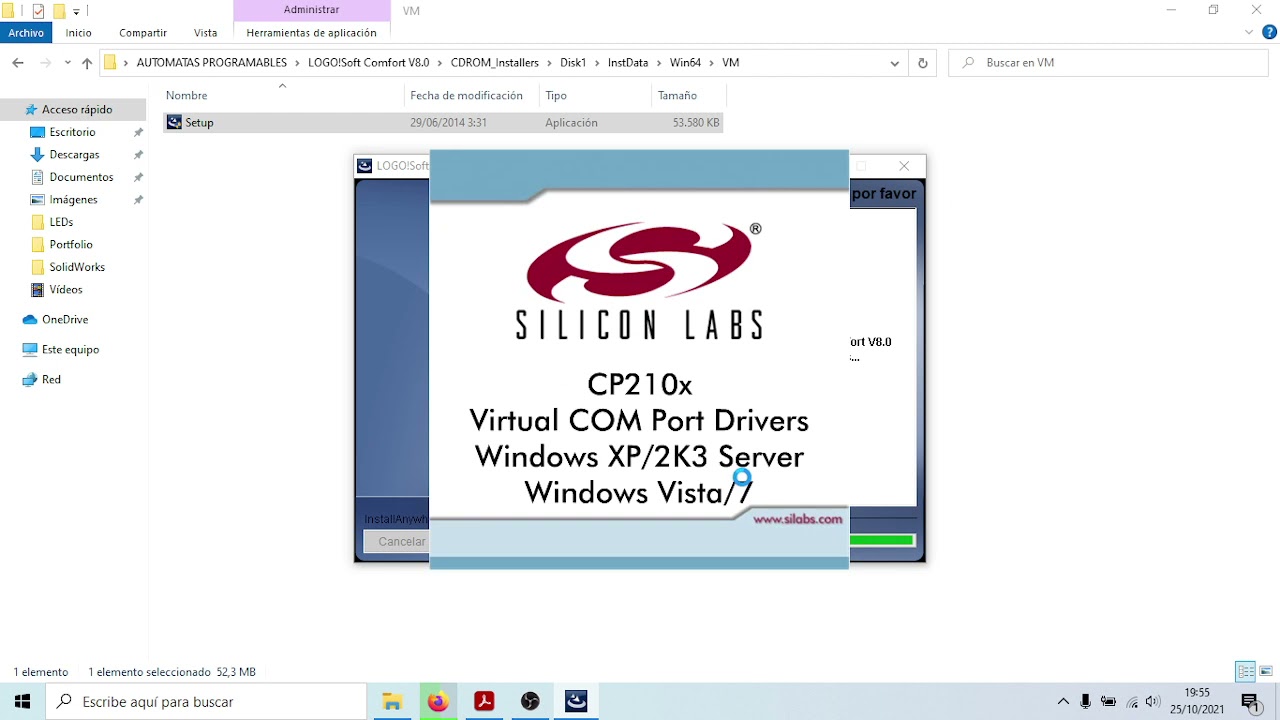Screen dimensions: 1280x720
Task: Open recent locations dropdown arrow
Action: (67, 62)
